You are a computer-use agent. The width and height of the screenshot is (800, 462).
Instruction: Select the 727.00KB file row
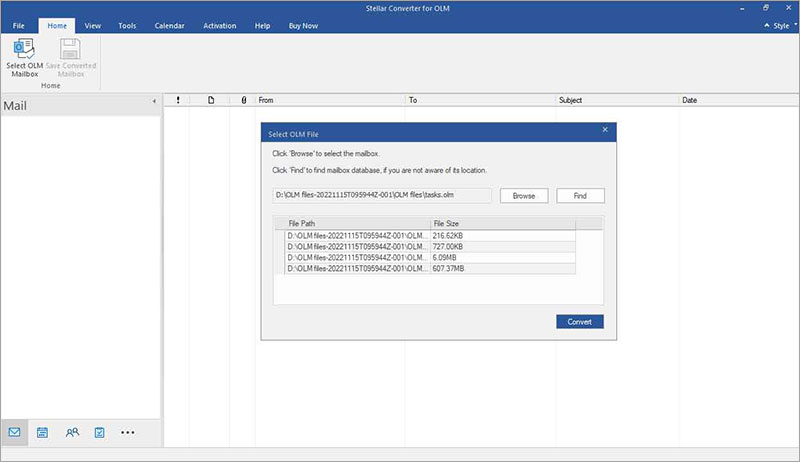pos(430,247)
